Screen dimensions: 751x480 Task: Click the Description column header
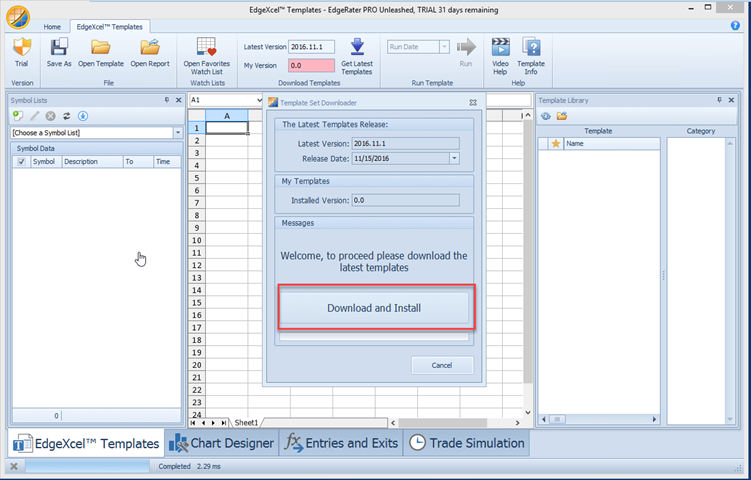92,161
